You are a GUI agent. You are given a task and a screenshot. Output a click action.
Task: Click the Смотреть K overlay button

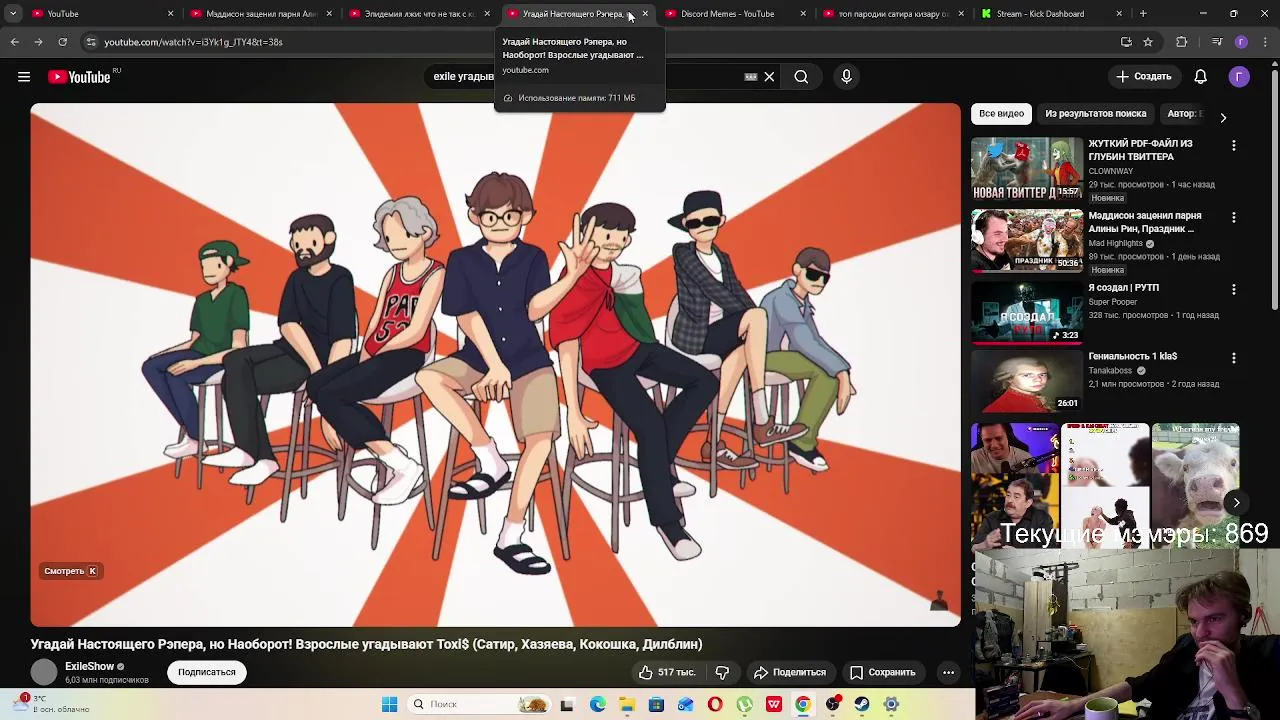point(71,571)
